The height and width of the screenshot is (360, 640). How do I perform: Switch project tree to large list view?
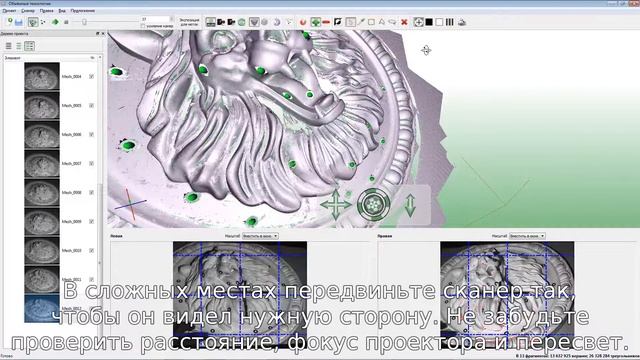[9, 46]
